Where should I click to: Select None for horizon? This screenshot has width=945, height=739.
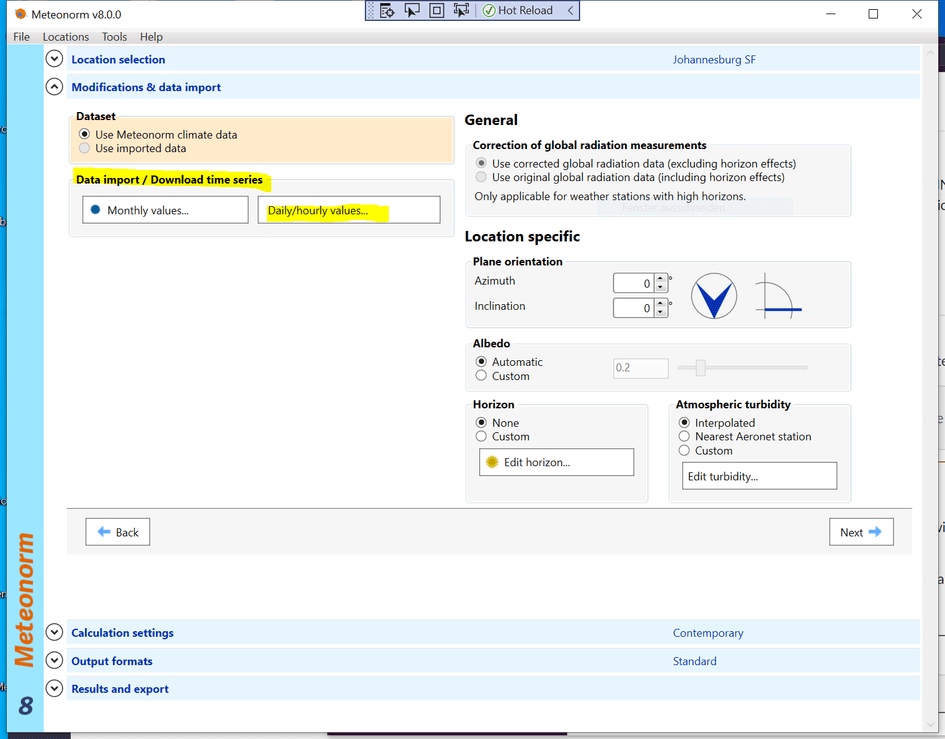coord(481,423)
